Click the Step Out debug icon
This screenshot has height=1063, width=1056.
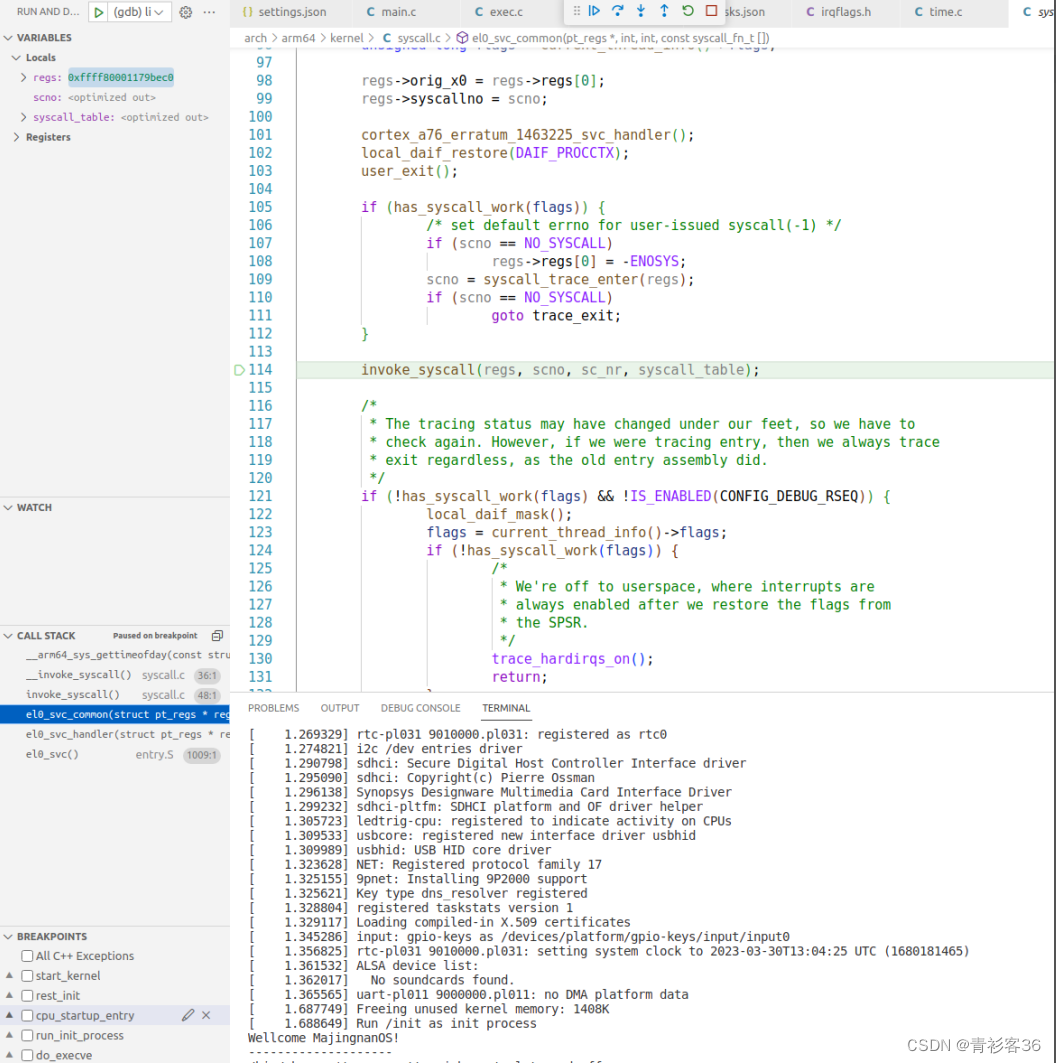tap(664, 11)
